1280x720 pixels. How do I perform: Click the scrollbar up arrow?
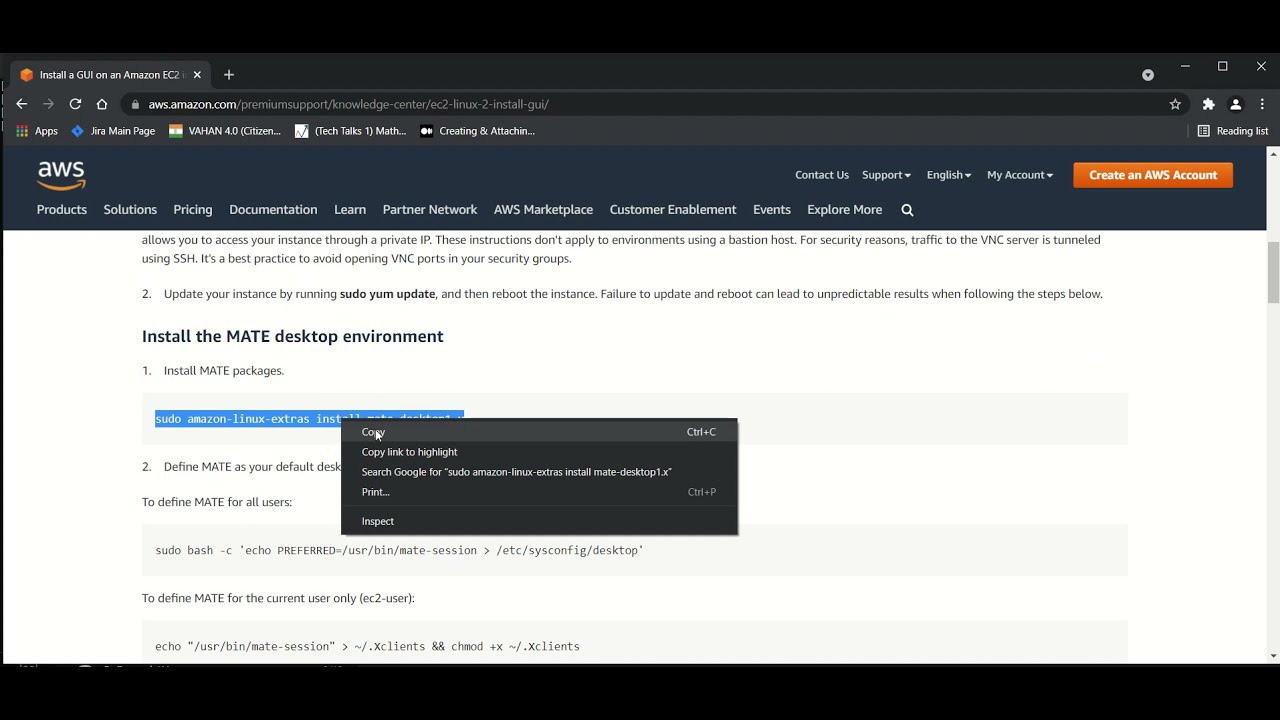point(1273,154)
